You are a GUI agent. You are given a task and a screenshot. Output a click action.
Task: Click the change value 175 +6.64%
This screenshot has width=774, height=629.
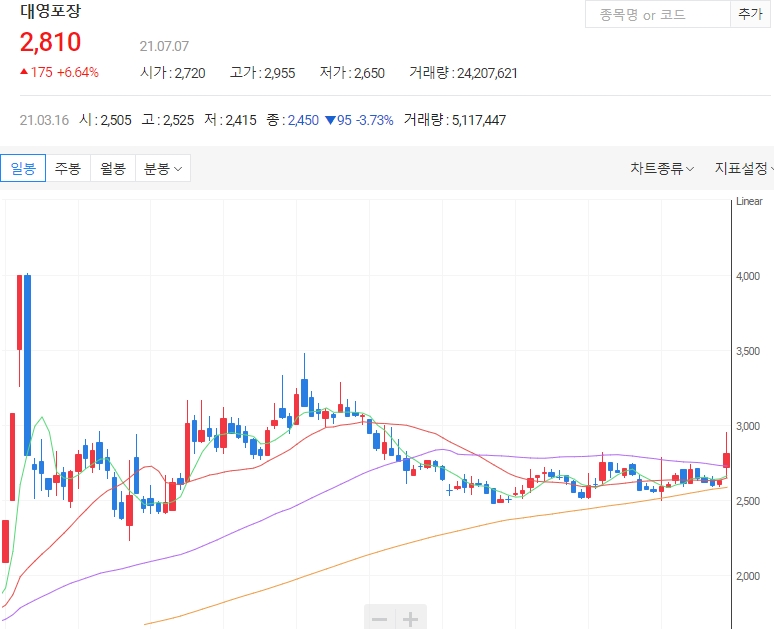click(x=59, y=73)
